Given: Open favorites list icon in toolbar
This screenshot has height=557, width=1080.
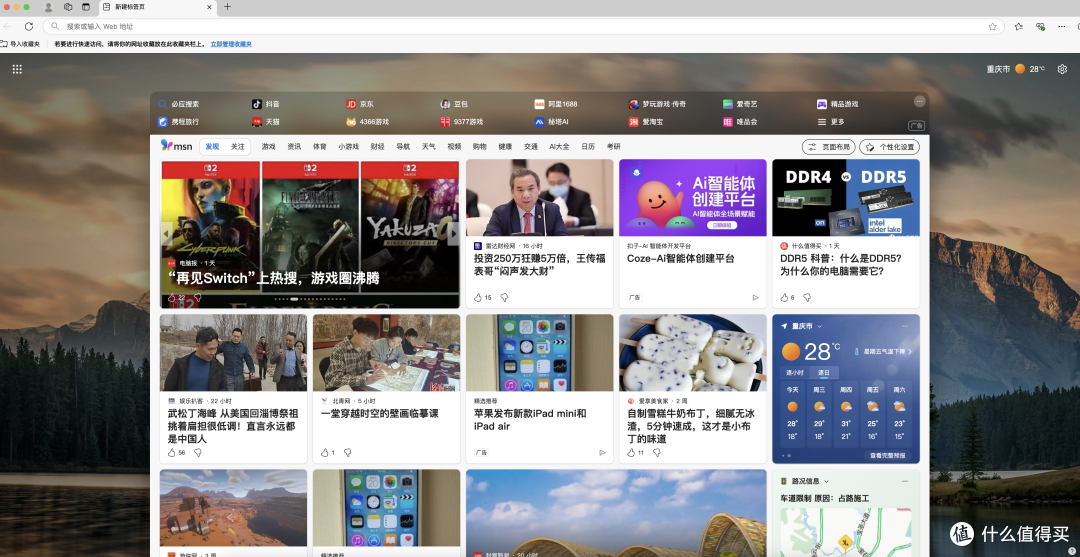Looking at the screenshot, I should pyautogui.click(x=1019, y=26).
